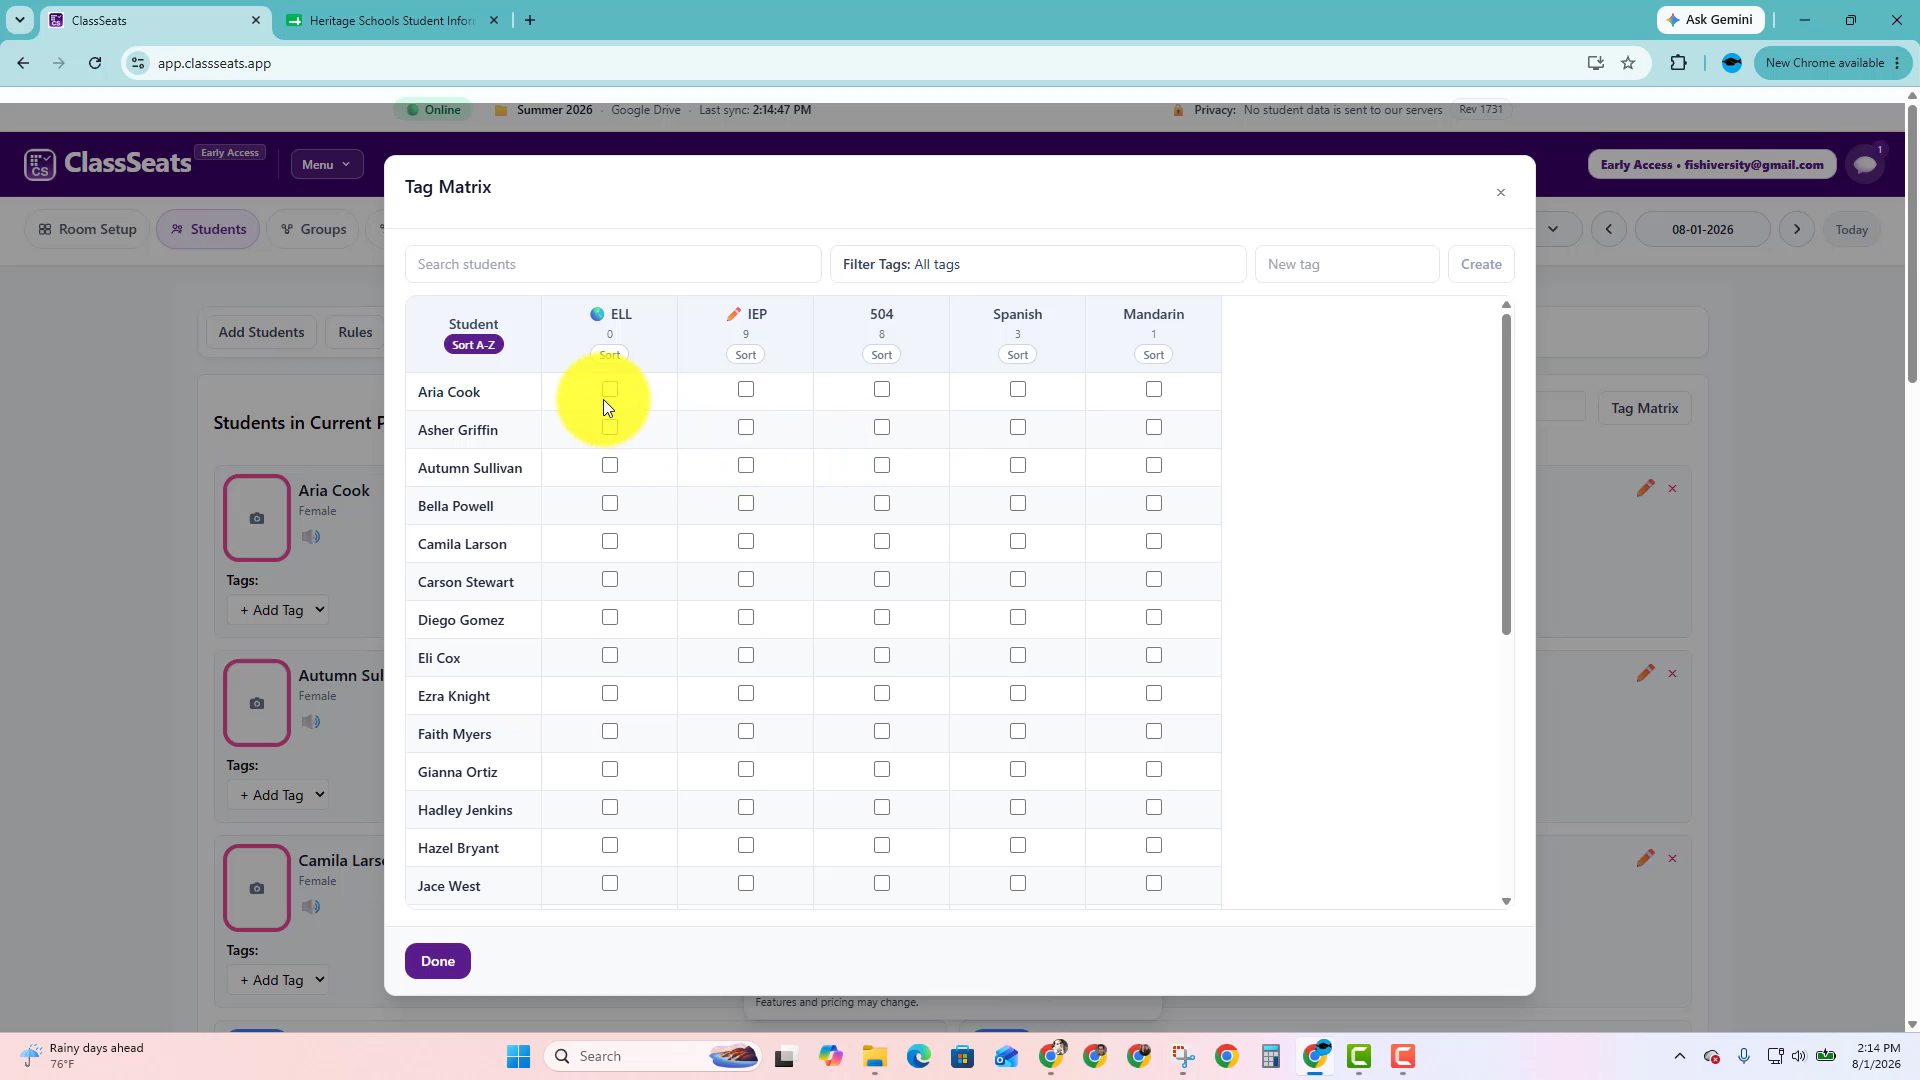
Task: Click the Search students field
Action: [x=613, y=264]
